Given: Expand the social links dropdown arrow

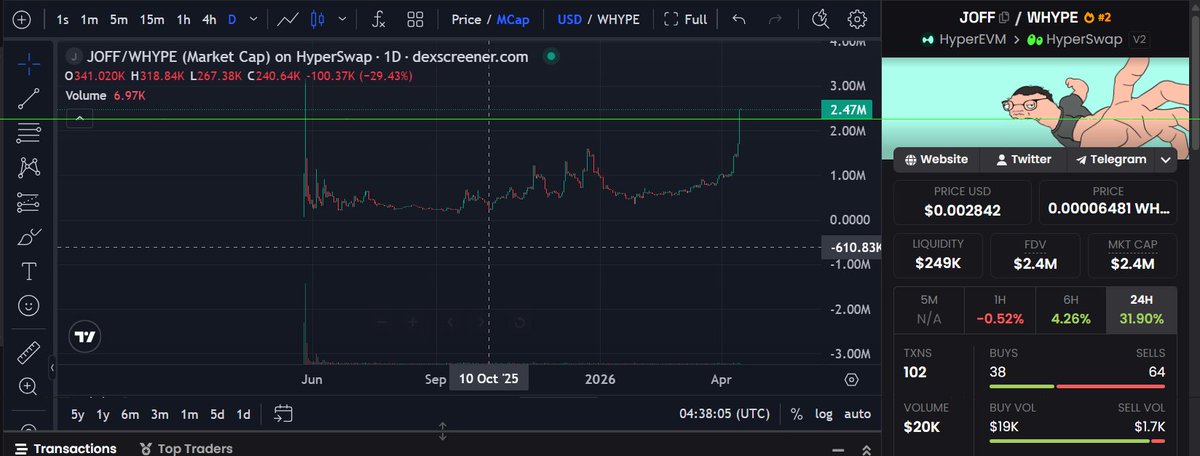Looking at the screenshot, I should click(x=1167, y=159).
